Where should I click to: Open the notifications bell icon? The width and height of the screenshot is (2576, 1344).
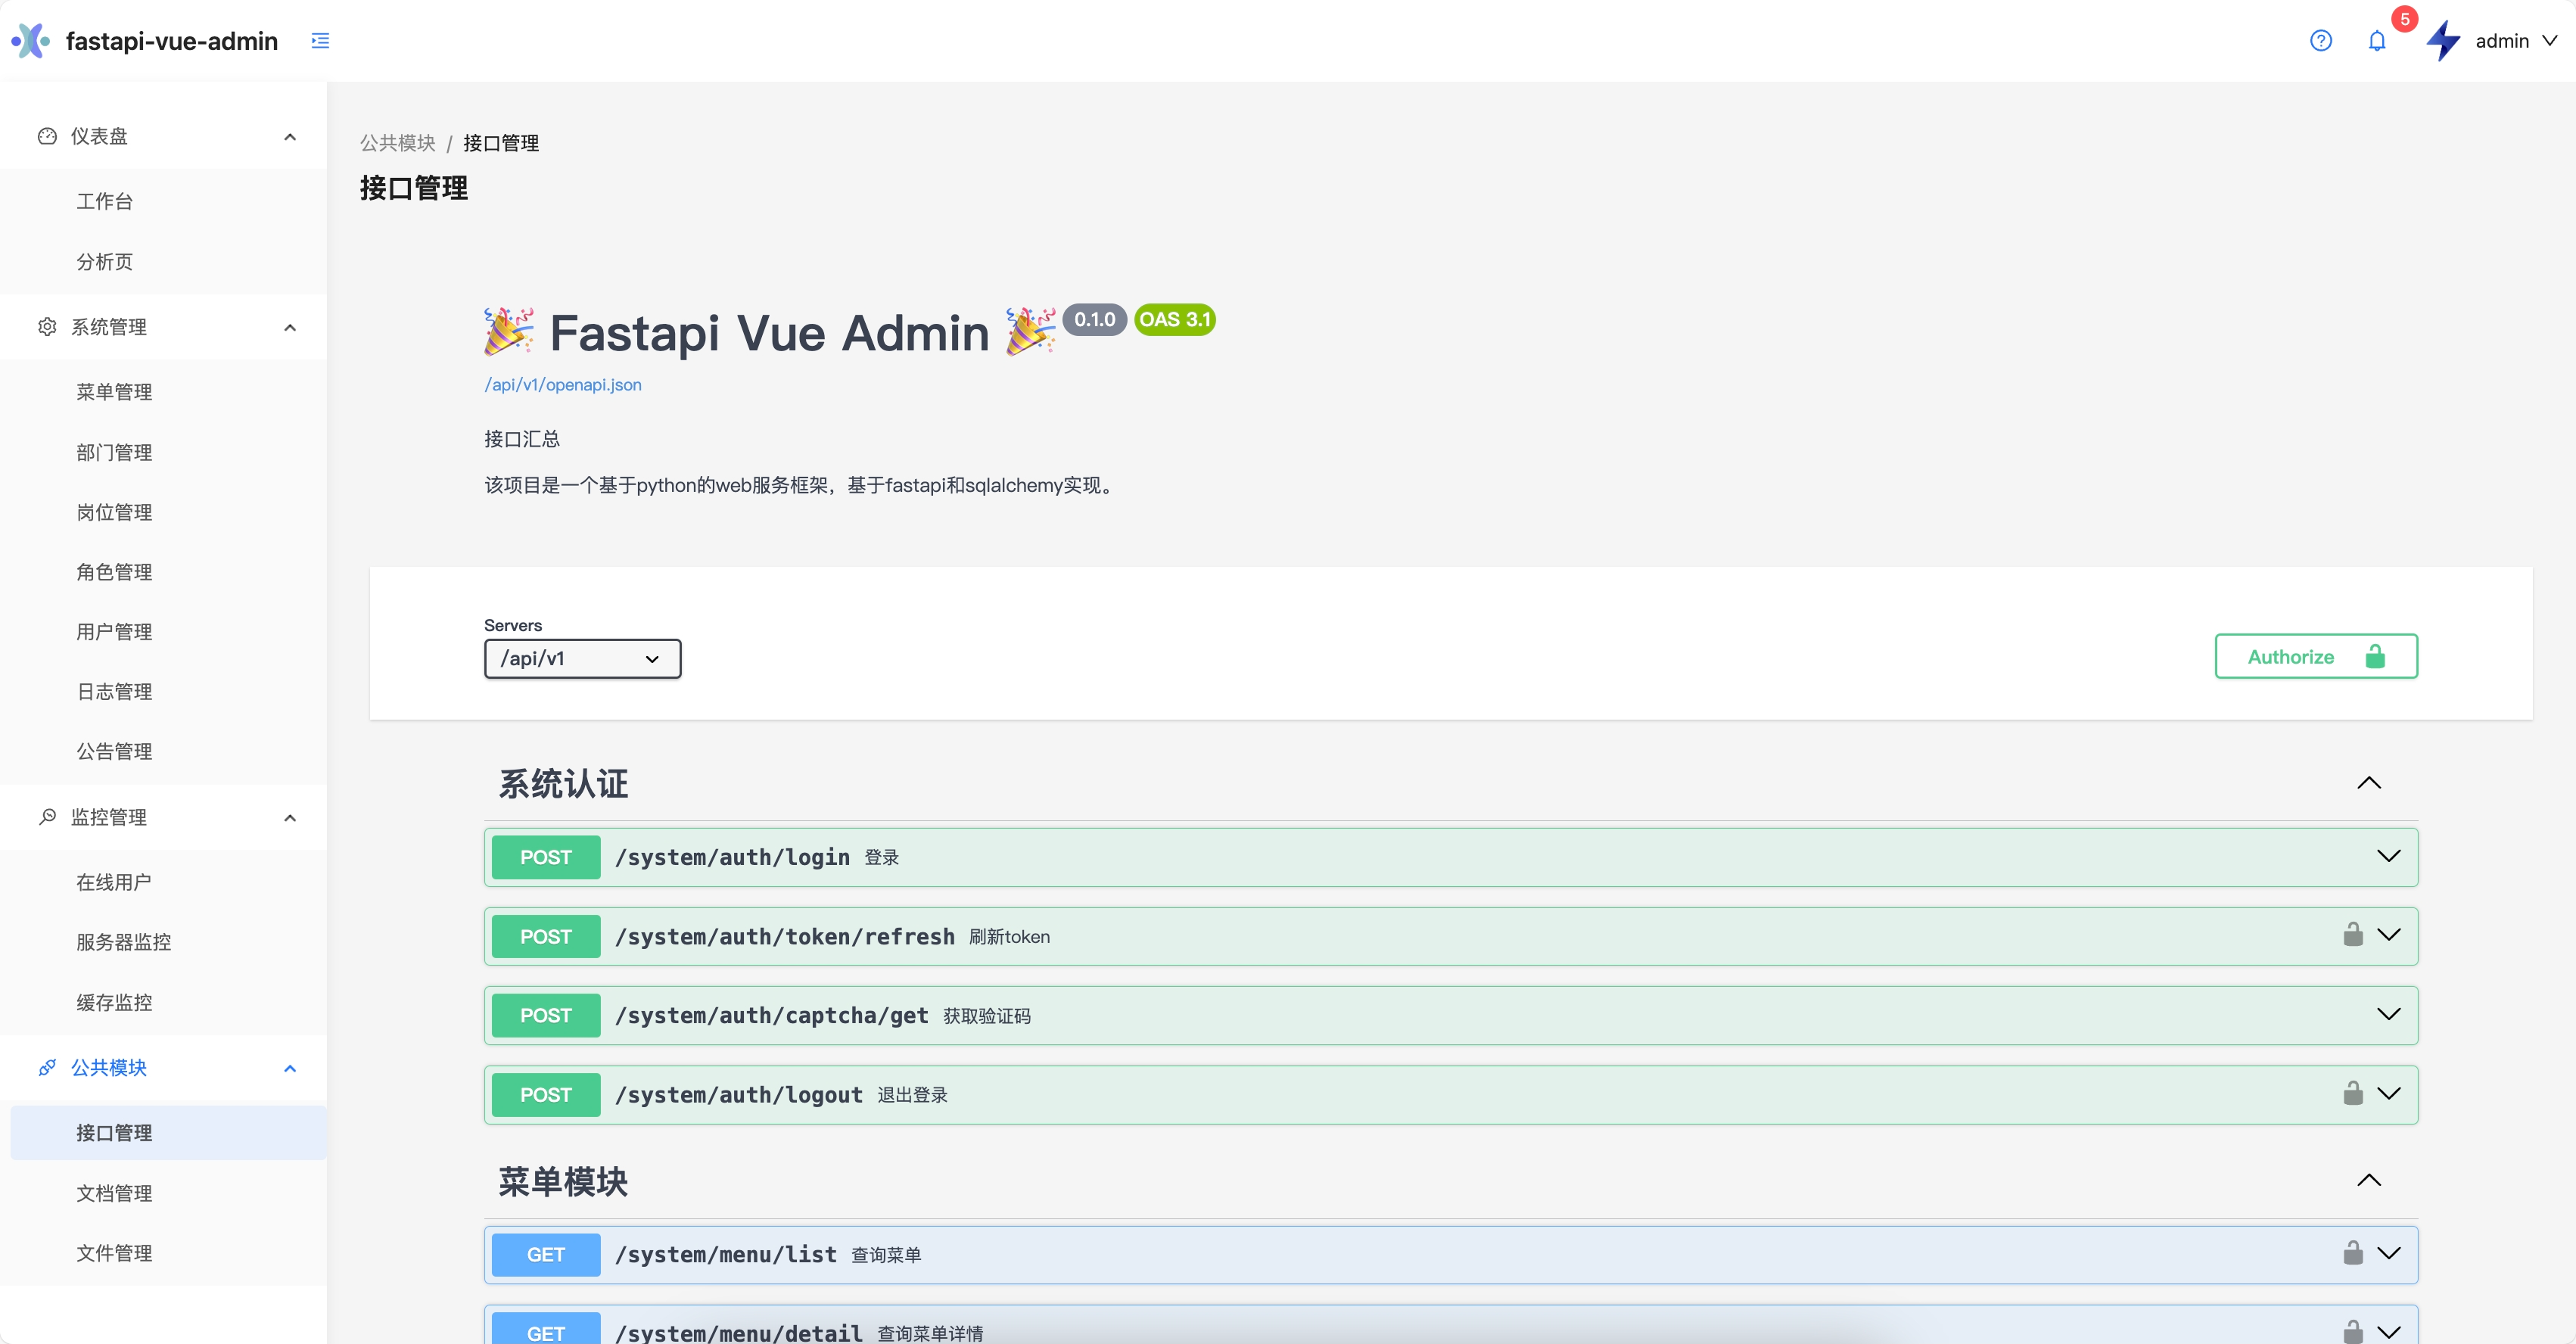click(2377, 41)
